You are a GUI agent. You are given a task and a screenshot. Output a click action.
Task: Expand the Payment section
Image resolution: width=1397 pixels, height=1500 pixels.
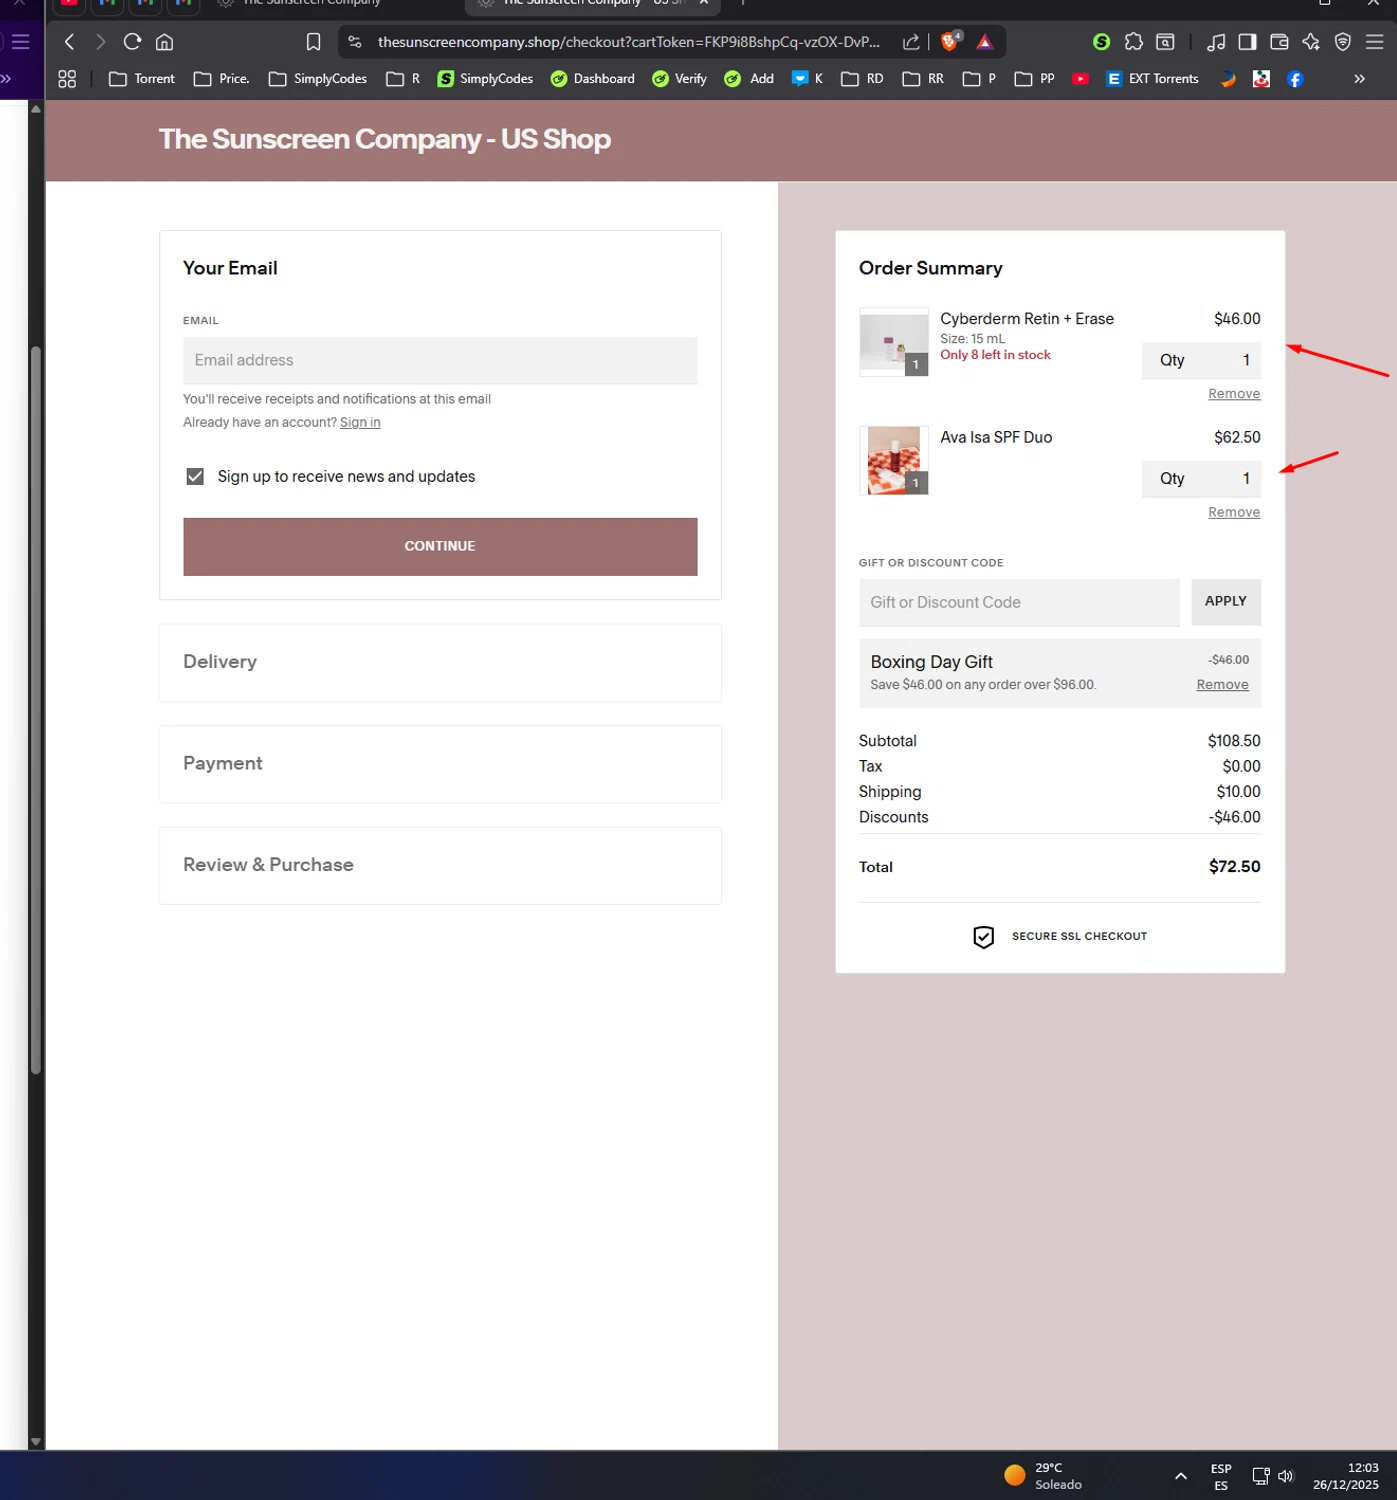[440, 764]
